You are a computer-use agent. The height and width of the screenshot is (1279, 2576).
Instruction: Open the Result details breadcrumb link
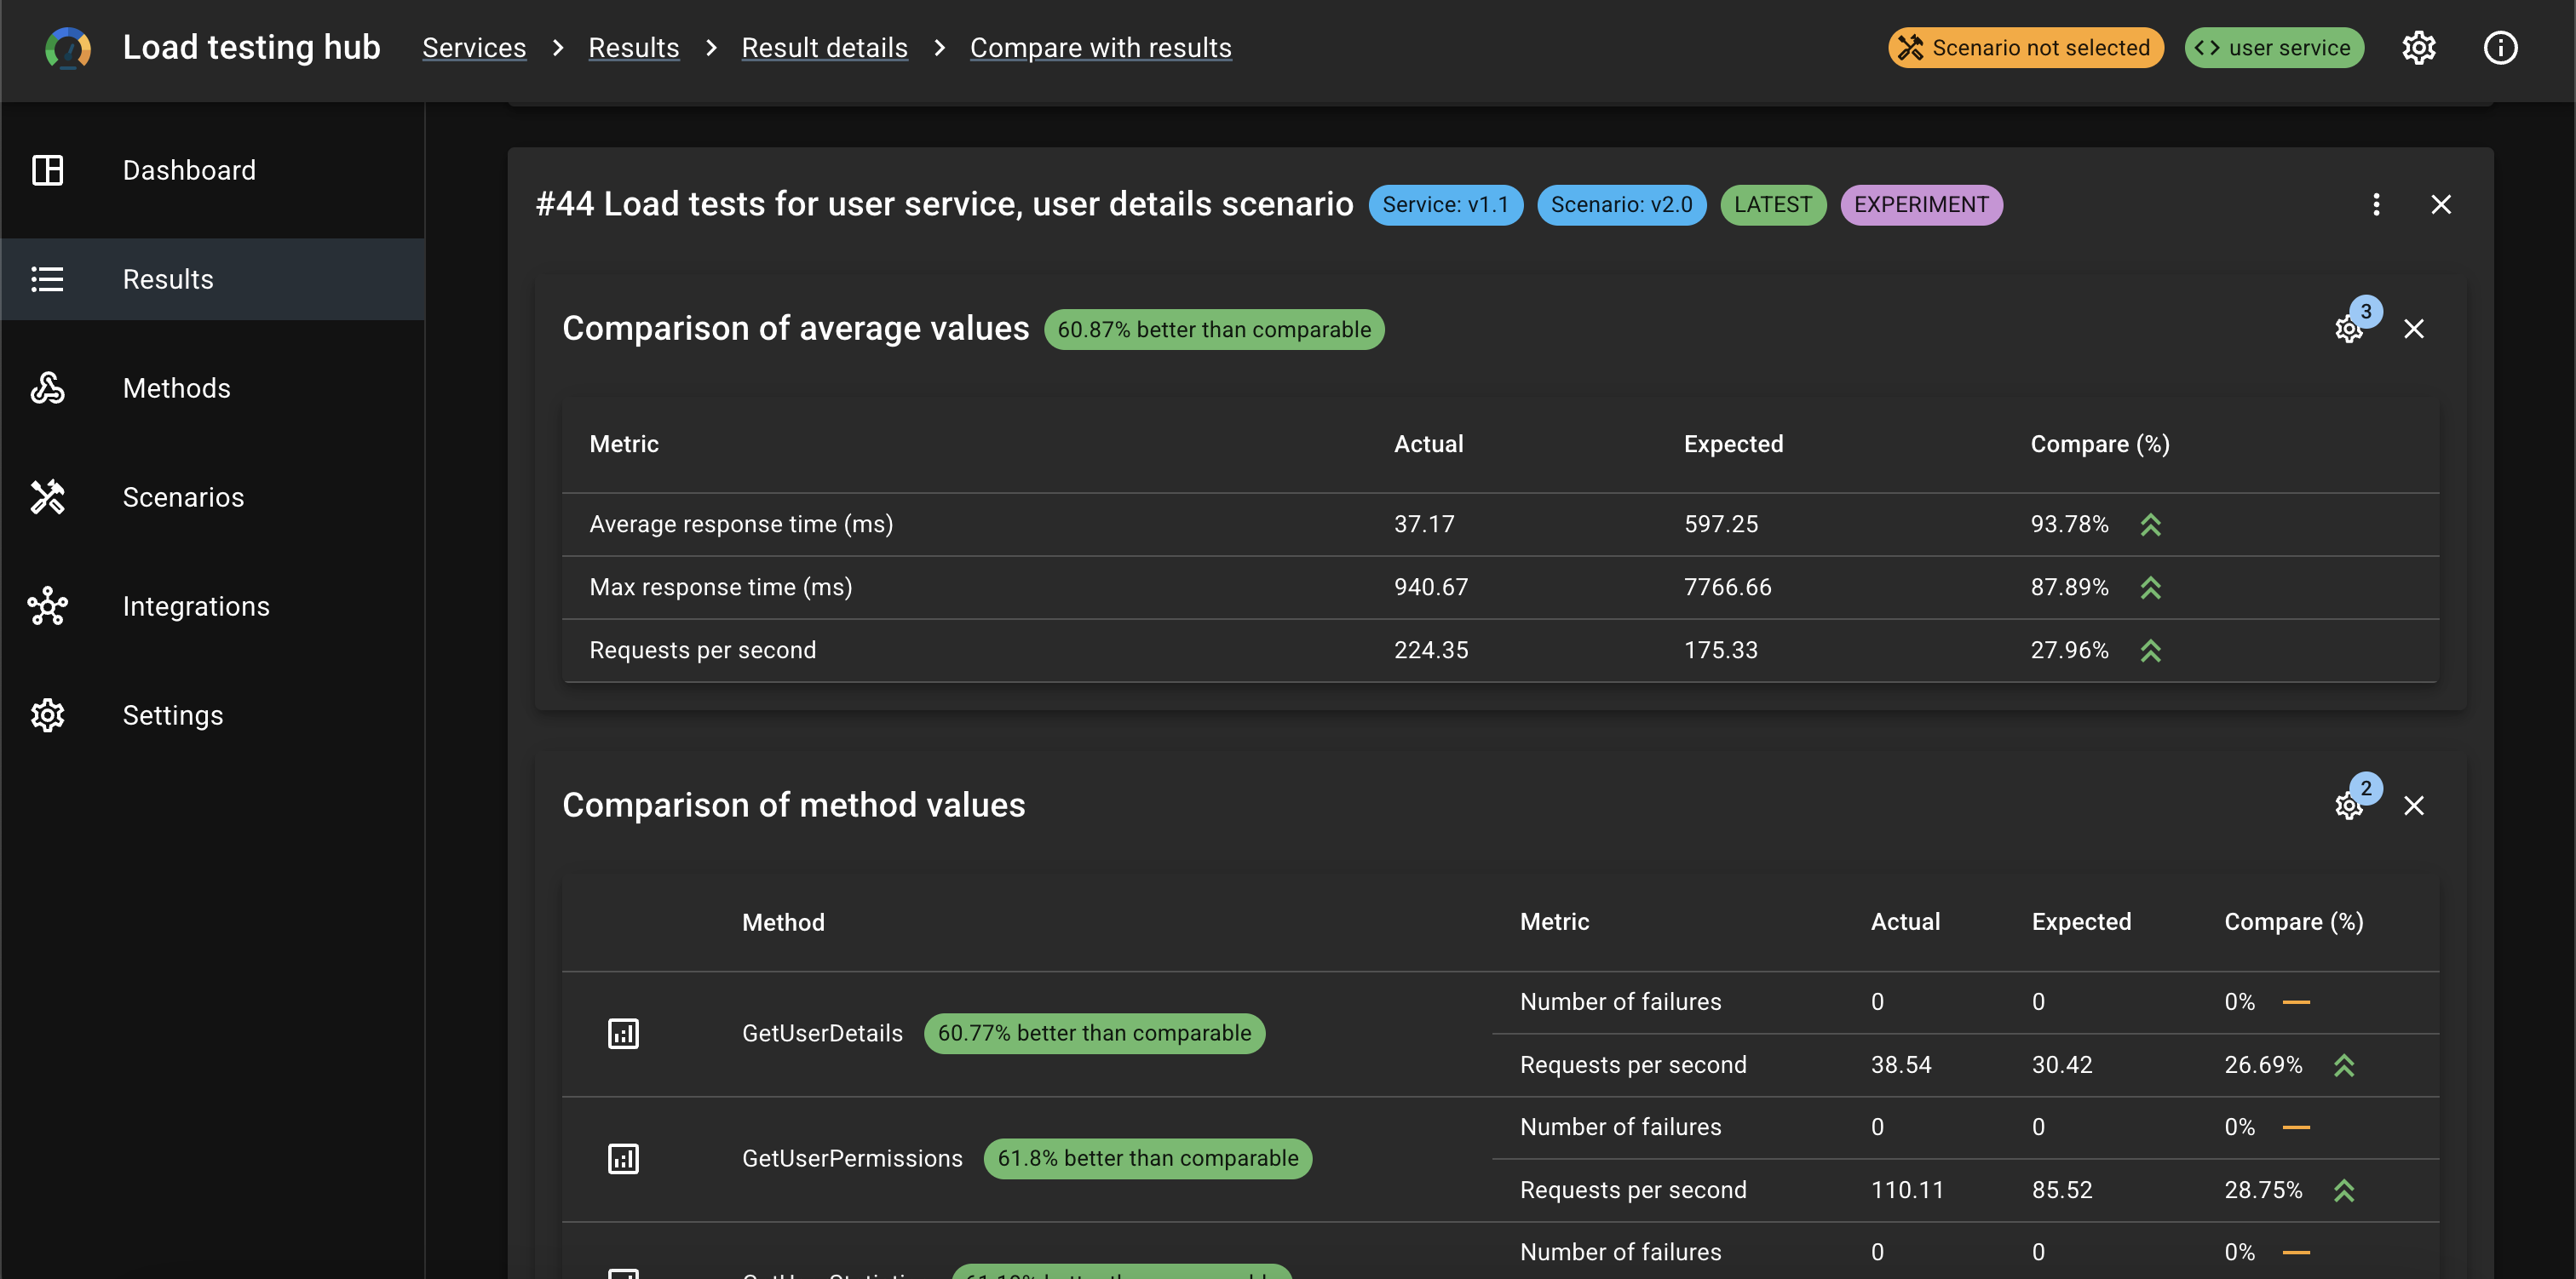pos(825,48)
